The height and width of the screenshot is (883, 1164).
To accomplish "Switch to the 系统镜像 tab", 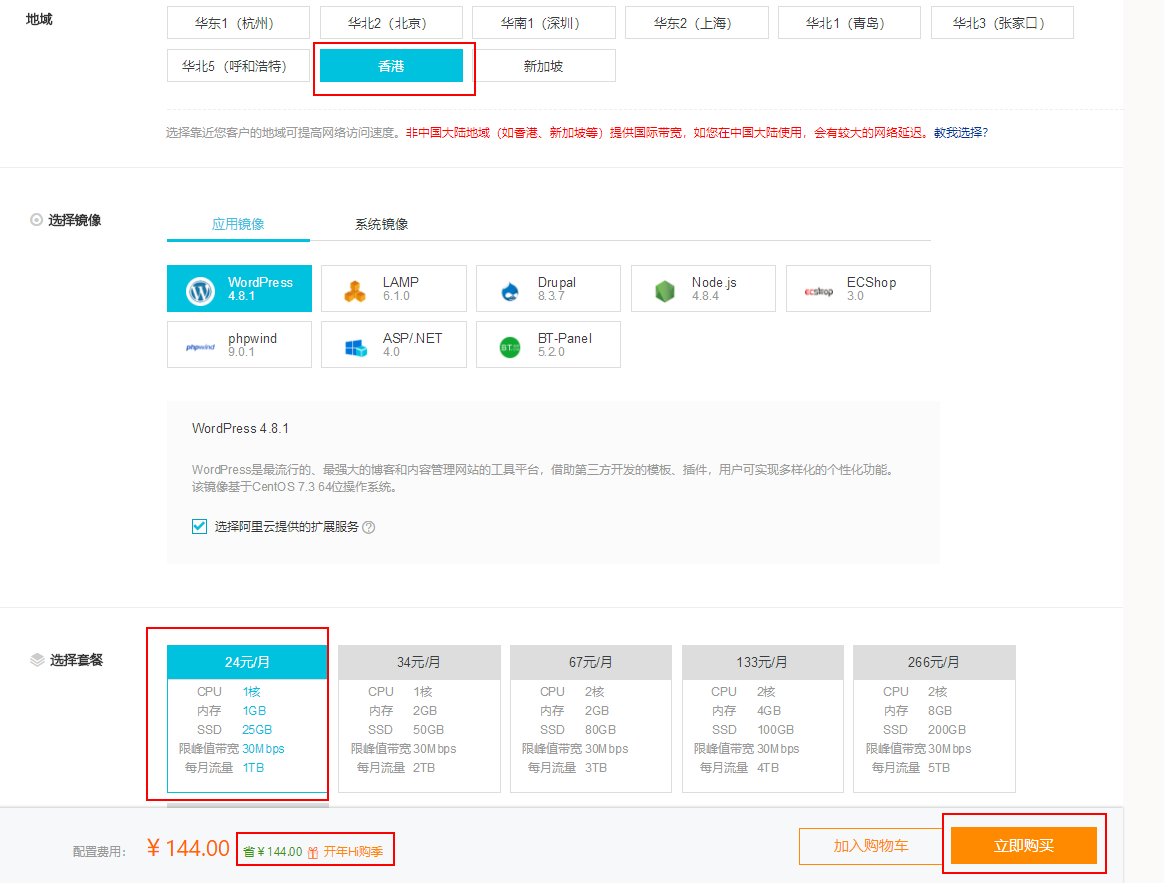I will 382,224.
